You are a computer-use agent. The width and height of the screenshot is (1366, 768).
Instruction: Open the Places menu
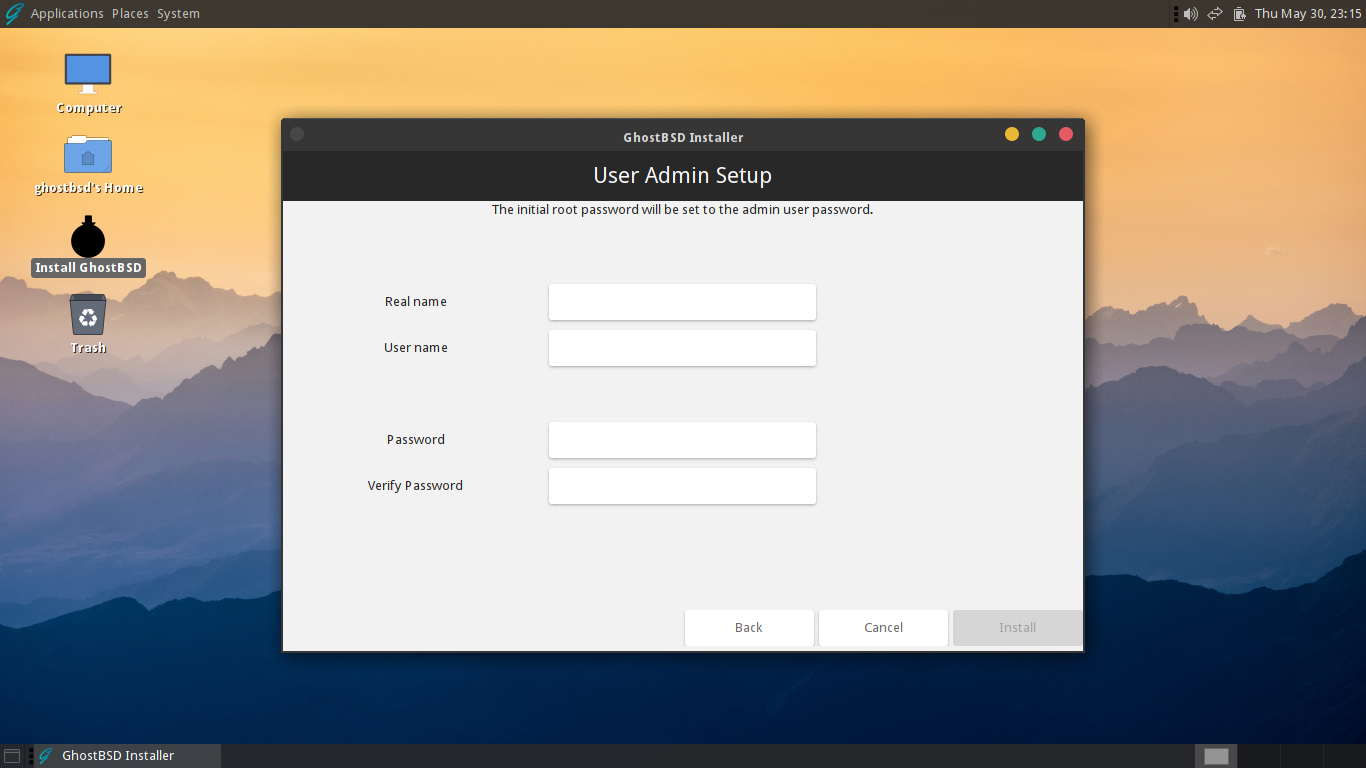(x=130, y=14)
